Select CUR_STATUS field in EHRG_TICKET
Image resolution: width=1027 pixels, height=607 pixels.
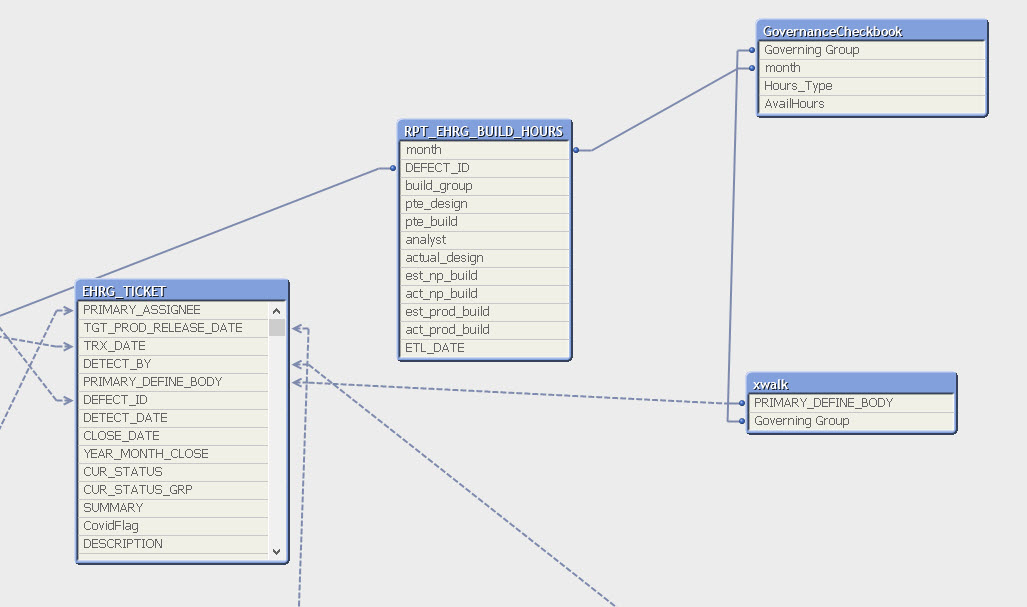pyautogui.click(x=173, y=471)
